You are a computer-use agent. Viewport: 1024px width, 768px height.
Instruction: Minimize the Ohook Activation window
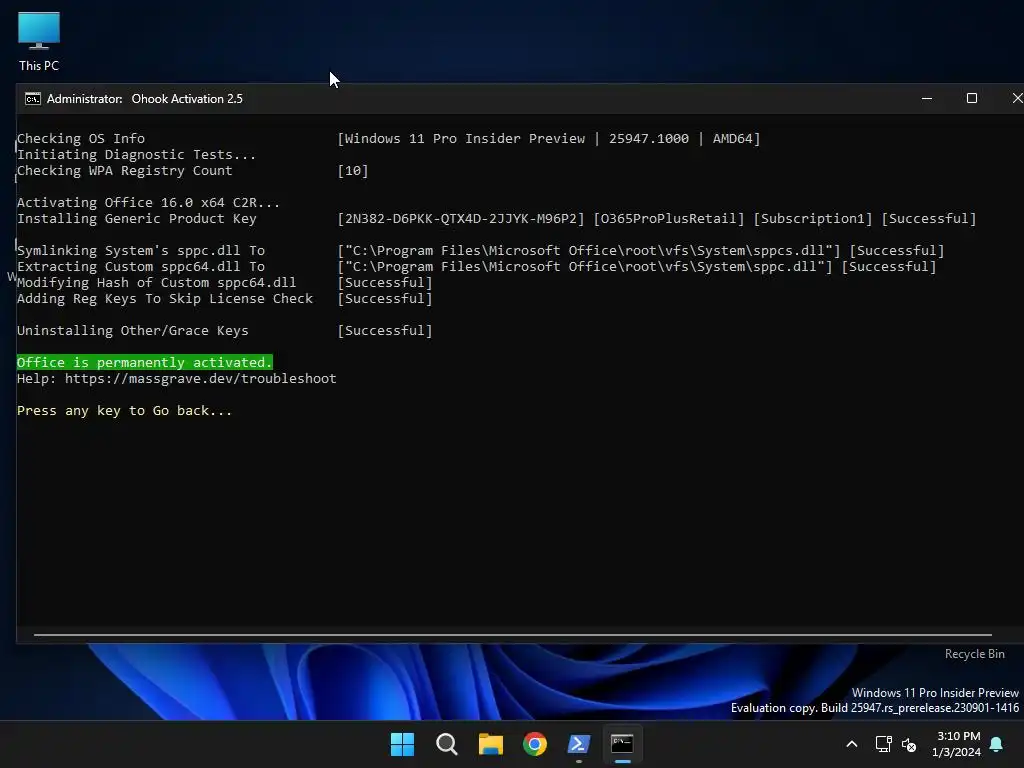927,99
